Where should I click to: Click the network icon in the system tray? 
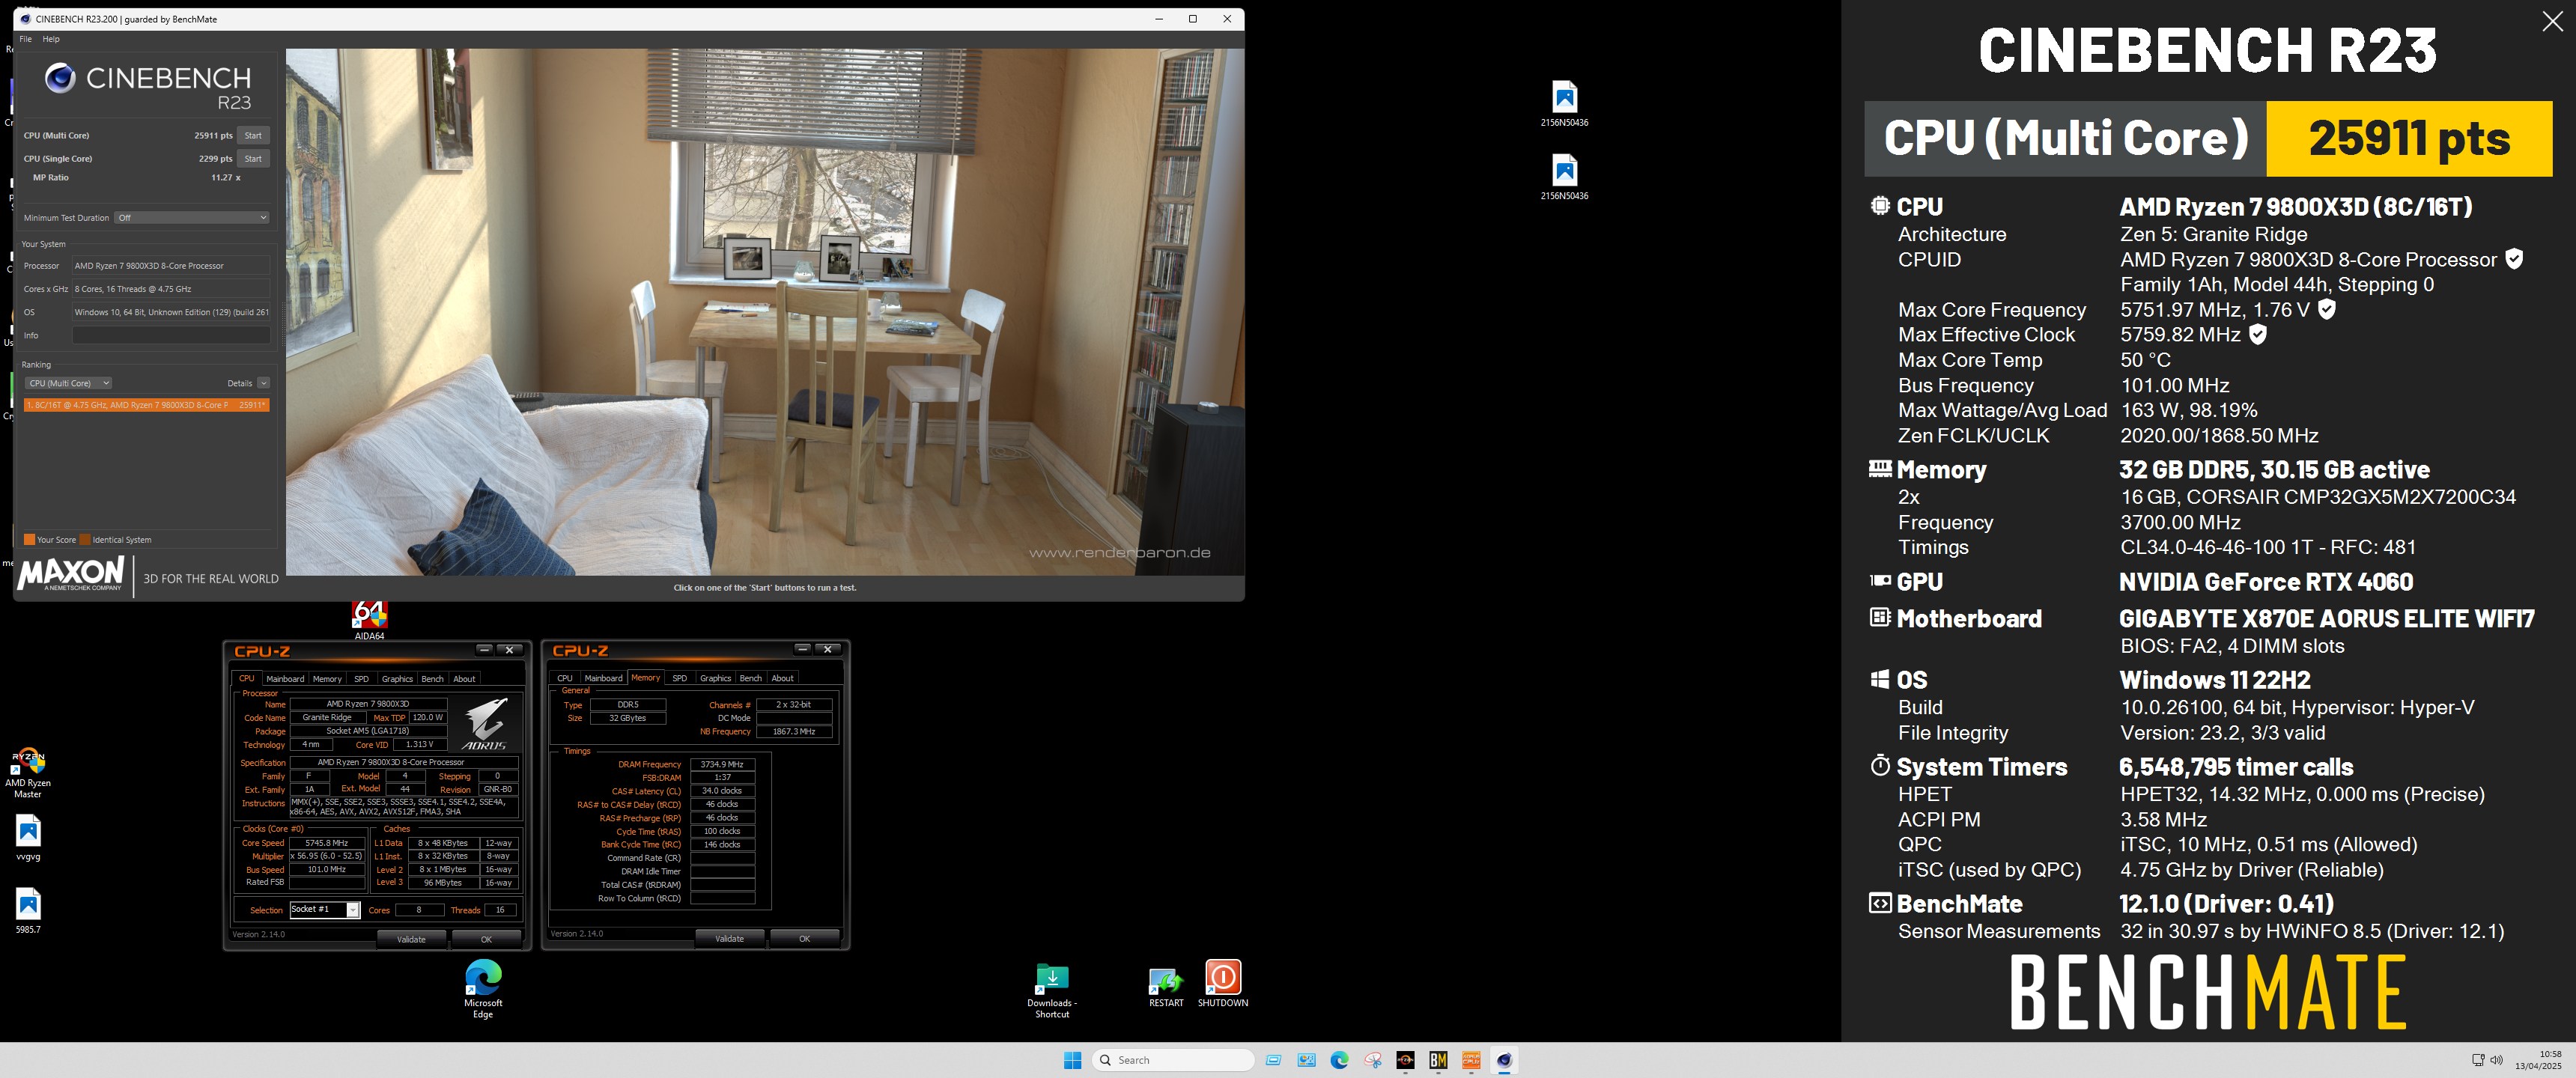2478,1060
